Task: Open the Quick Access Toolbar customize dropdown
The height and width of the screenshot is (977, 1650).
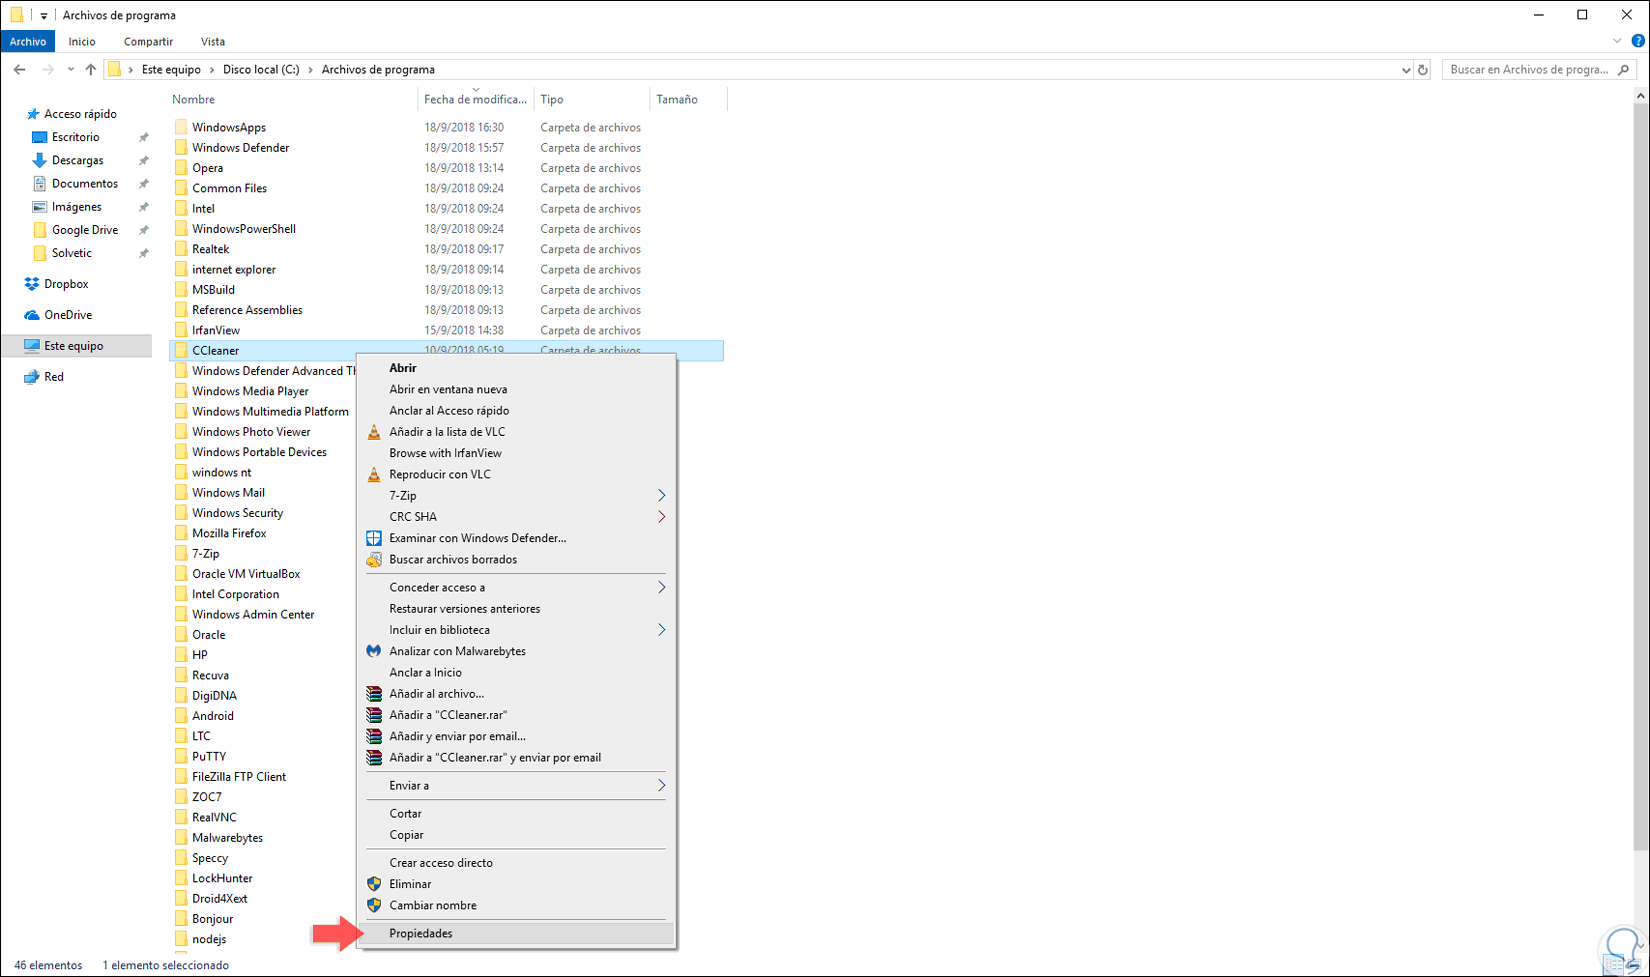Action: 43,15
